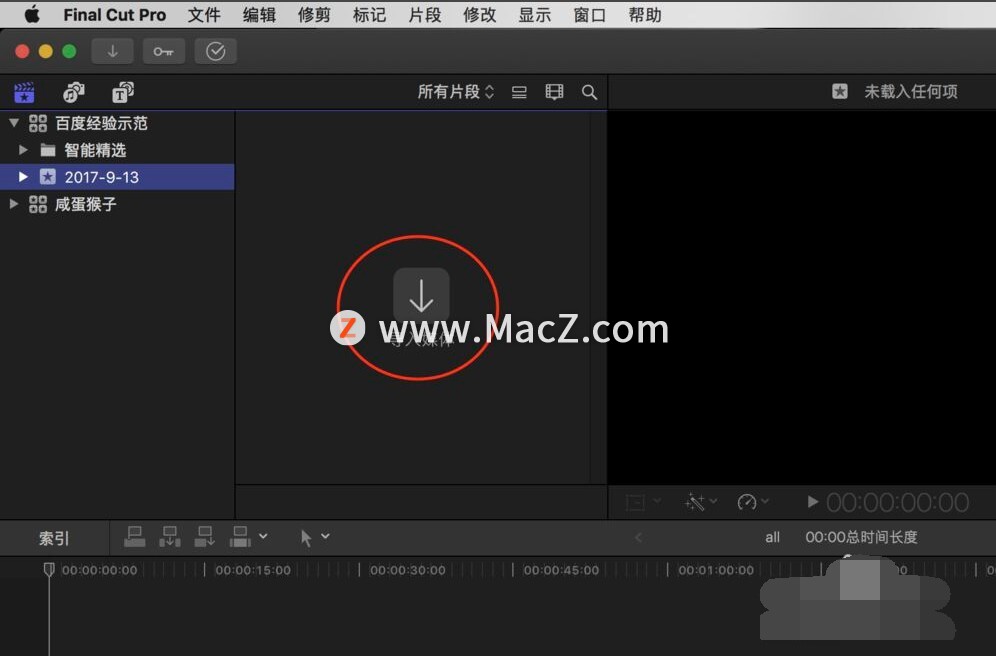Click the import media toolbar arrow button
Image resolution: width=996 pixels, height=656 pixels.
tap(112, 51)
